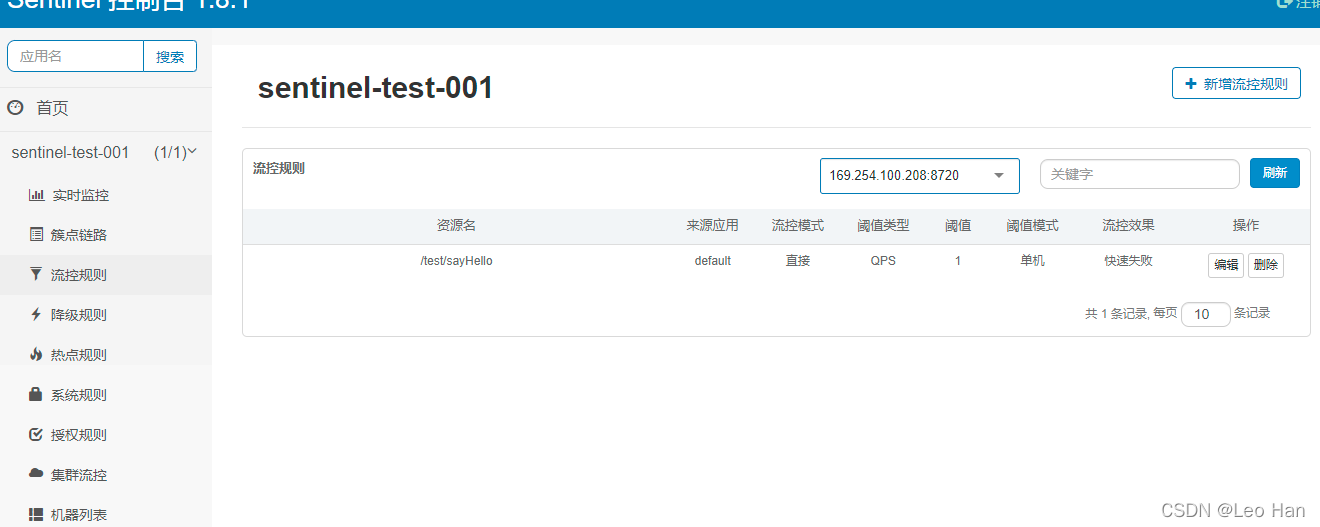
Task: Collapse the sentinel-test-001 app chevron
Action: pyautogui.click(x=192, y=152)
